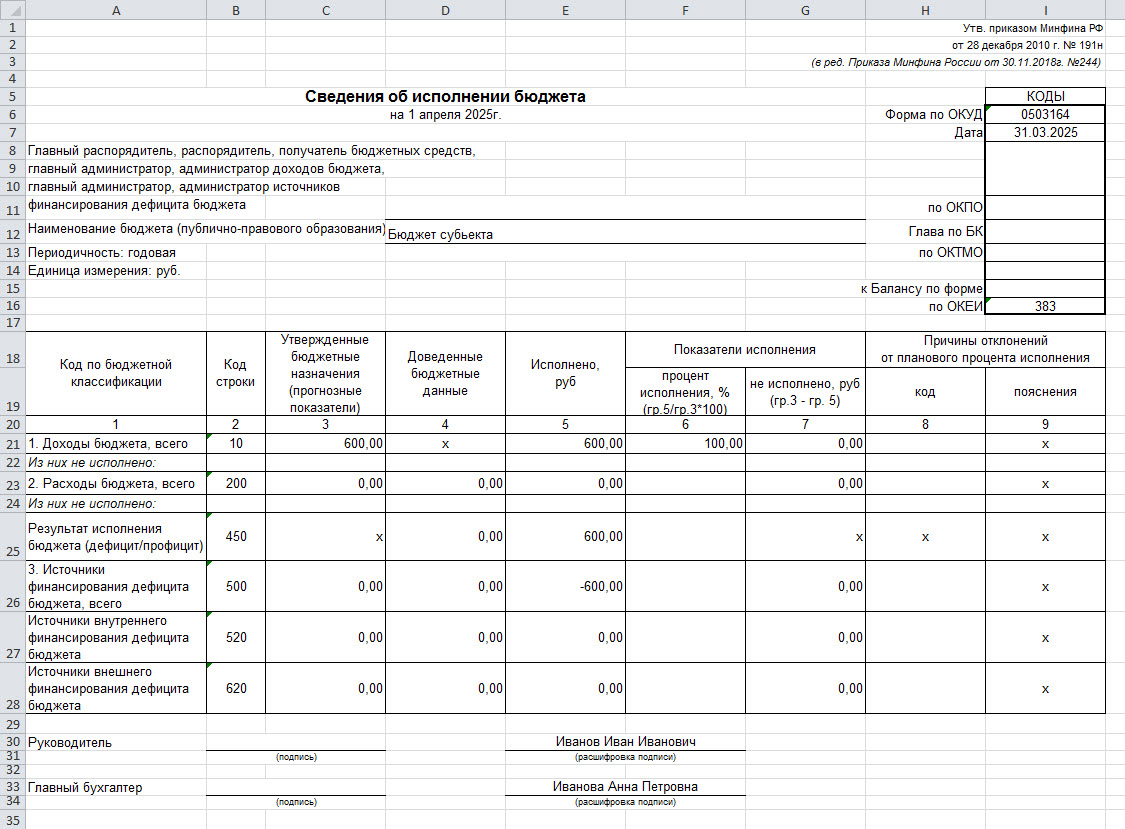Click the 'на 1 апреля 2025г.' date line
Screen dimensions: 1125x829
(x=445, y=114)
